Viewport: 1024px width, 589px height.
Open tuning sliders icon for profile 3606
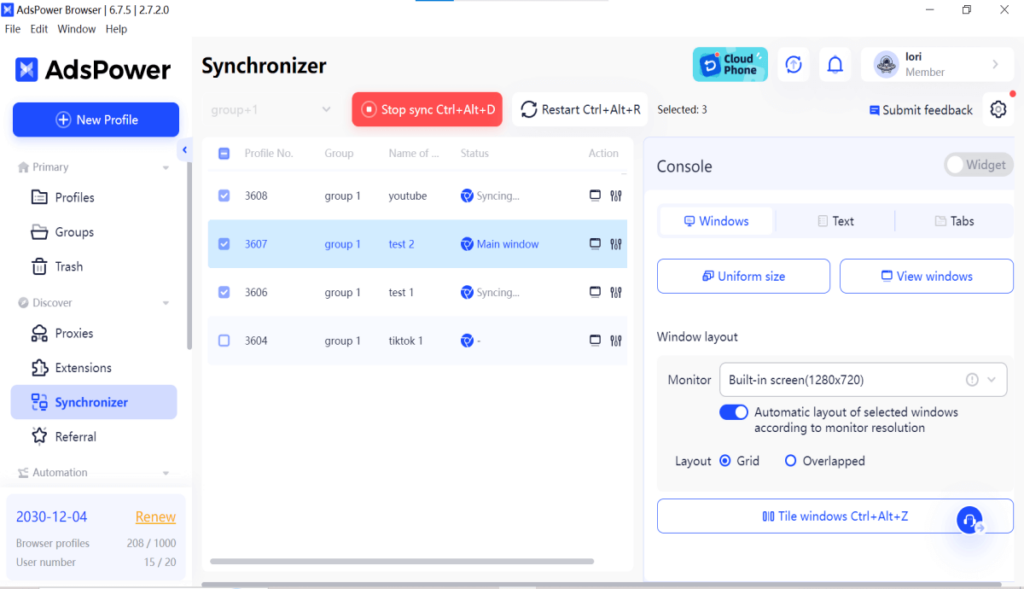(x=616, y=293)
